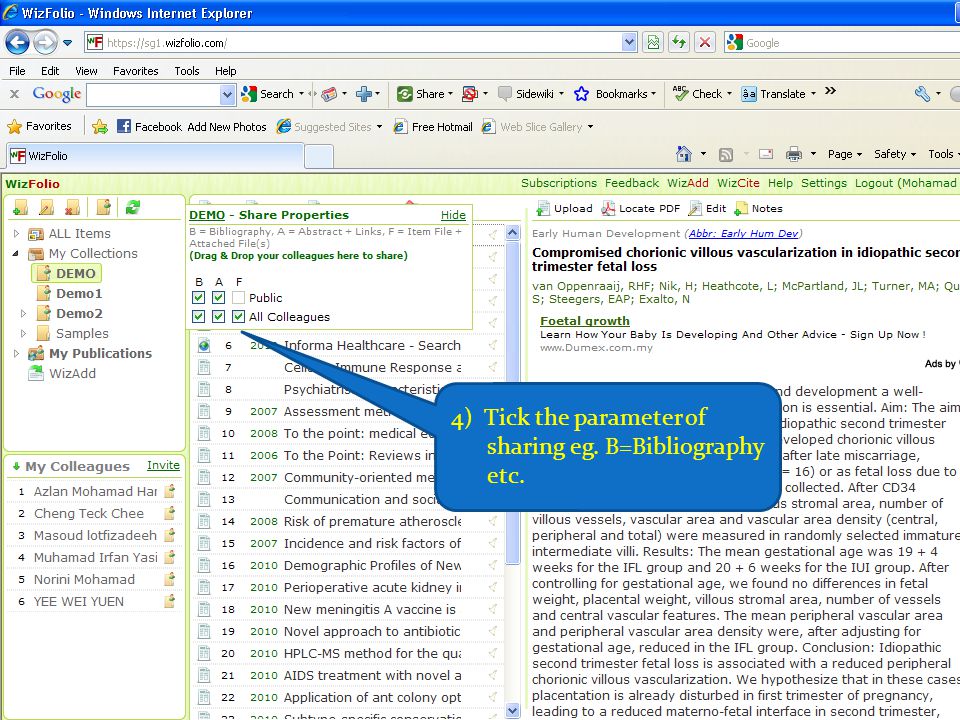Screen dimensions: 960x720
Task: Open the Page dropdown menu
Action: click(x=844, y=154)
